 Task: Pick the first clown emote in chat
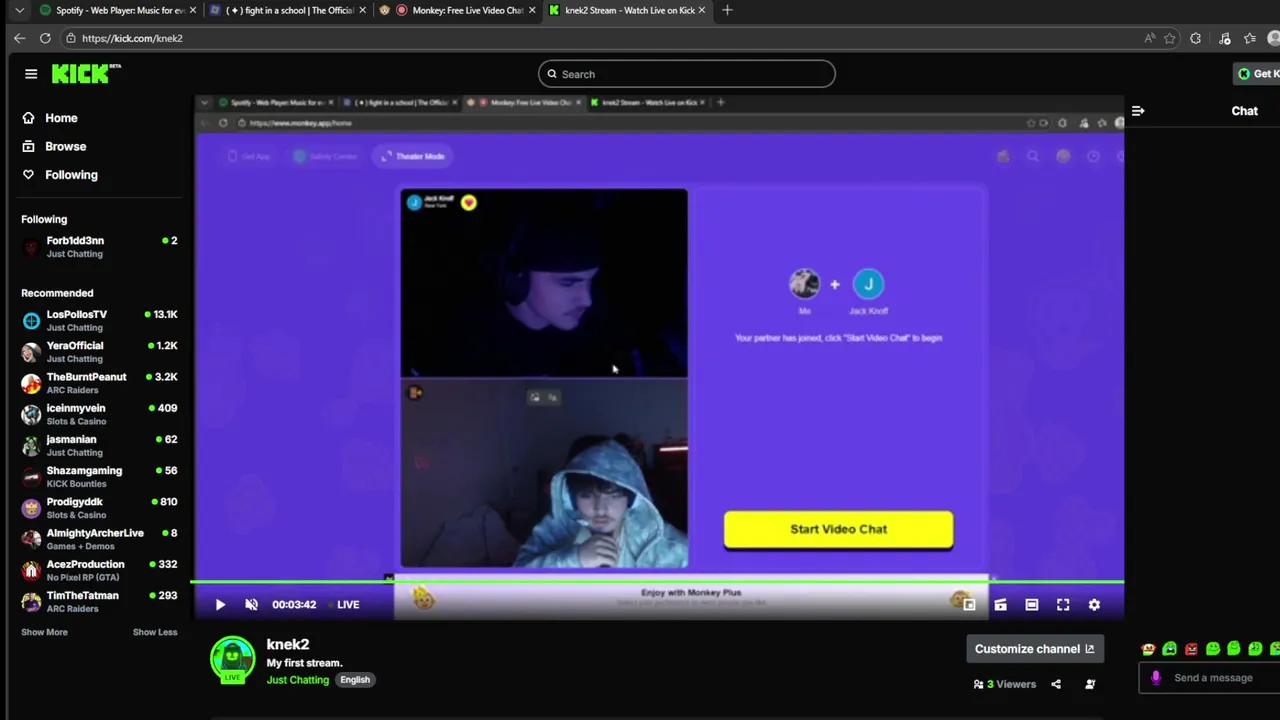pyautogui.click(x=1148, y=649)
